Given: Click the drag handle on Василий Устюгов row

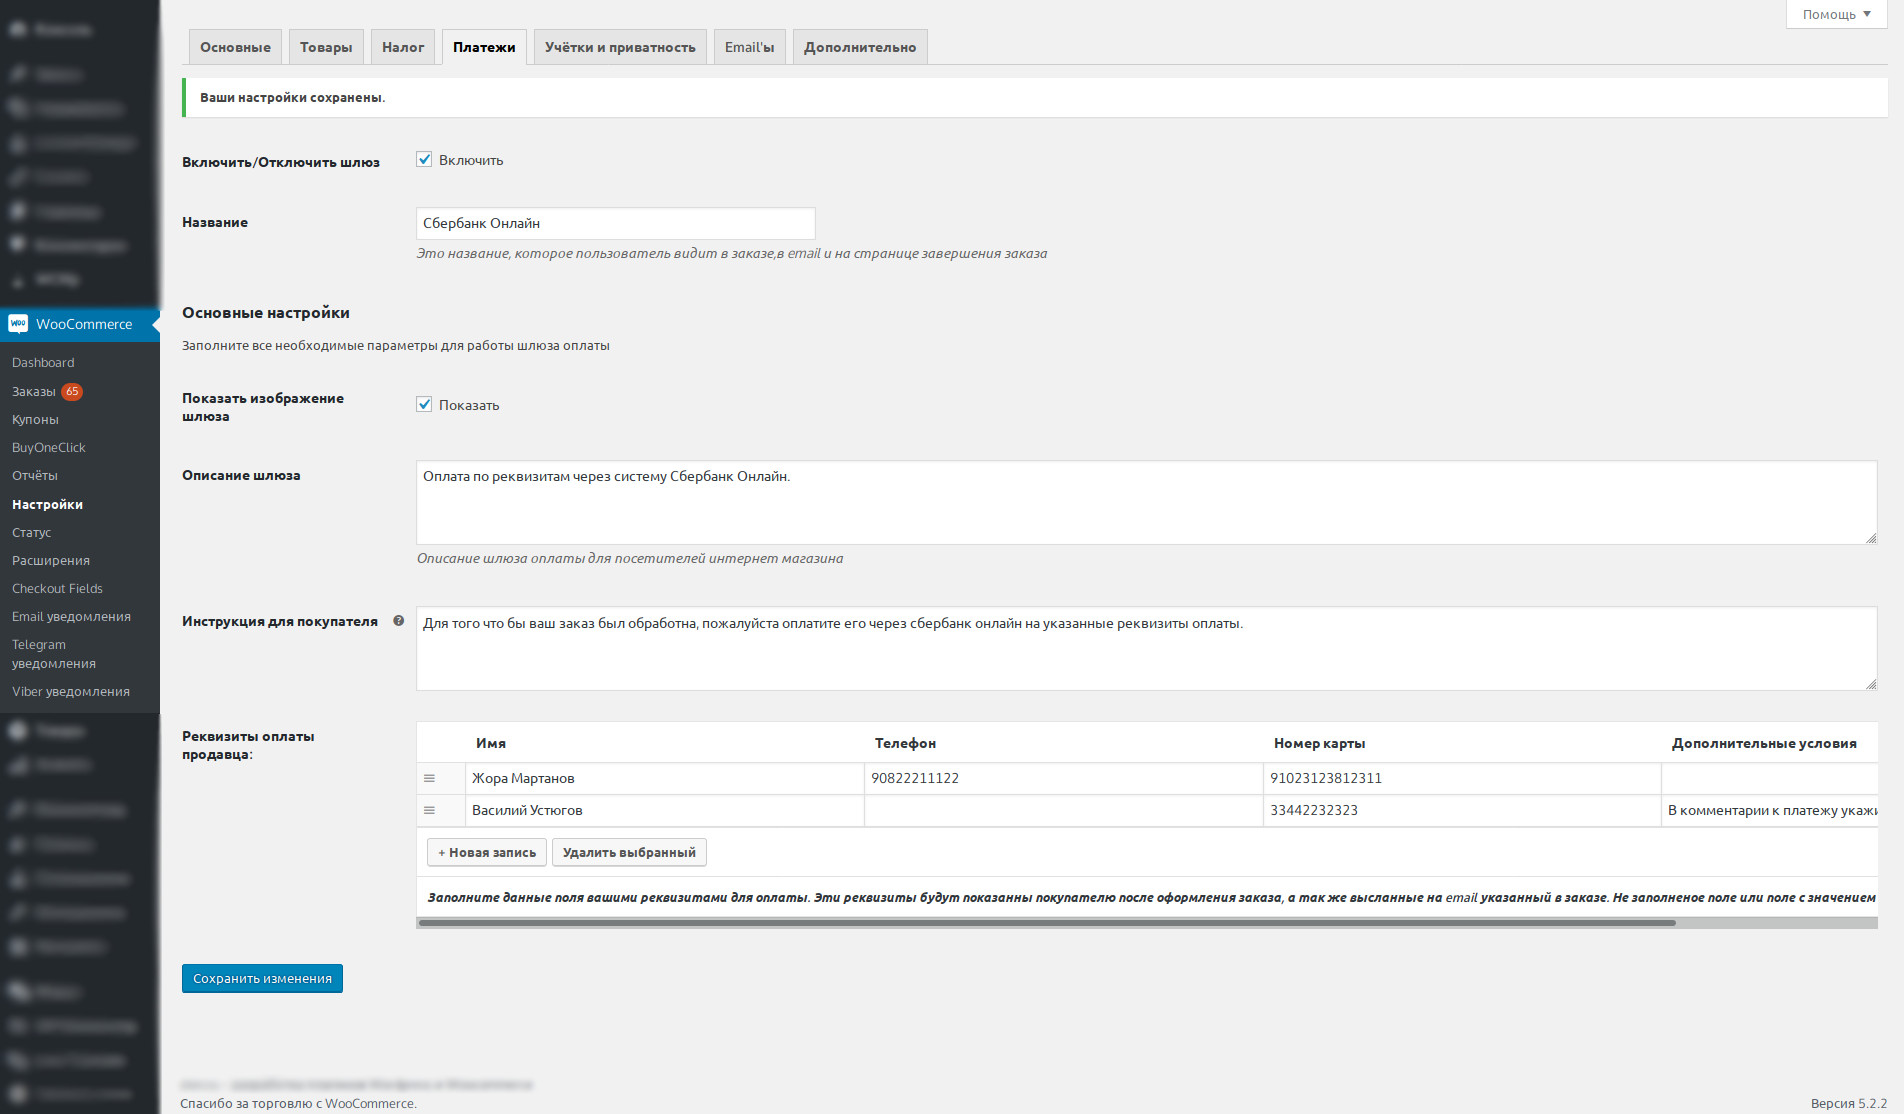Looking at the screenshot, I should coord(431,810).
